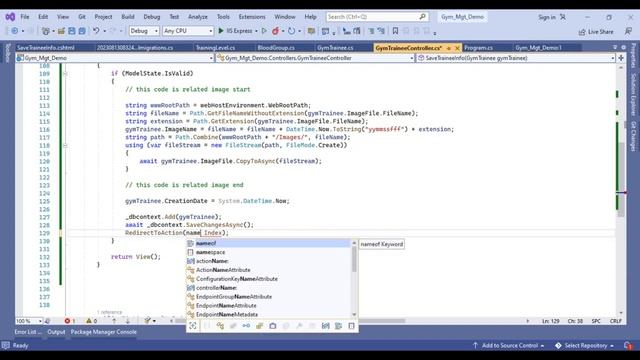This screenshot has height=360, width=640.
Task: Select ActionNameAttribute completion item
Action: pos(269,270)
